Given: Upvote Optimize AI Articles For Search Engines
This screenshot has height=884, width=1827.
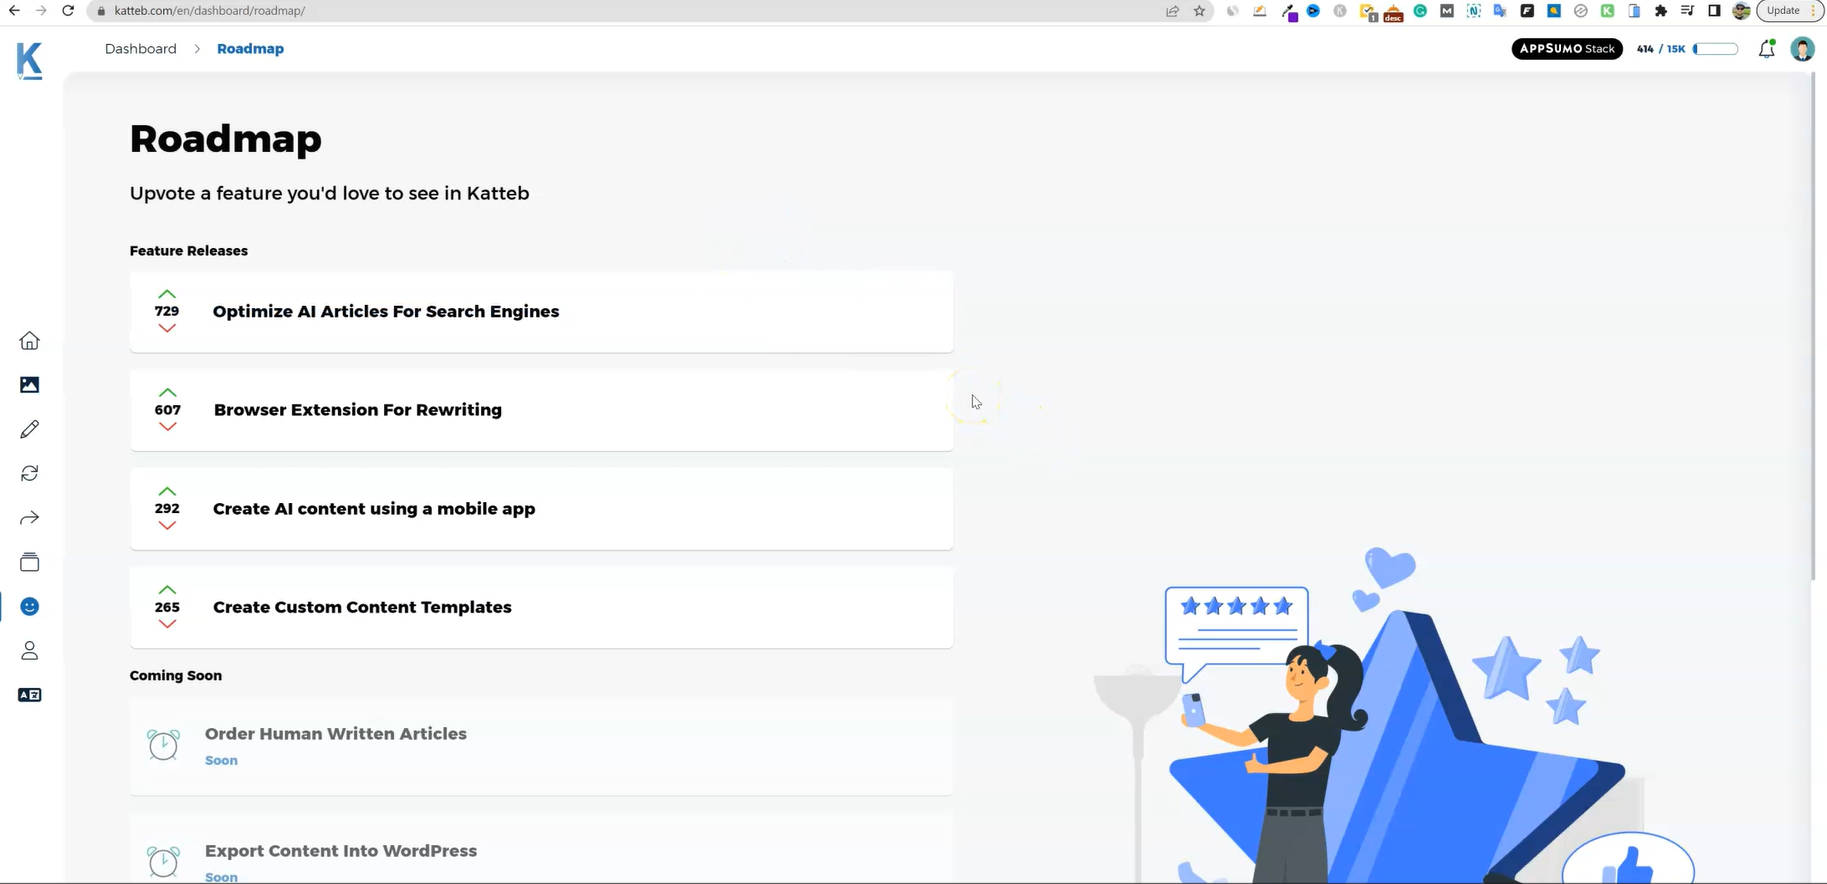Looking at the screenshot, I should point(167,294).
